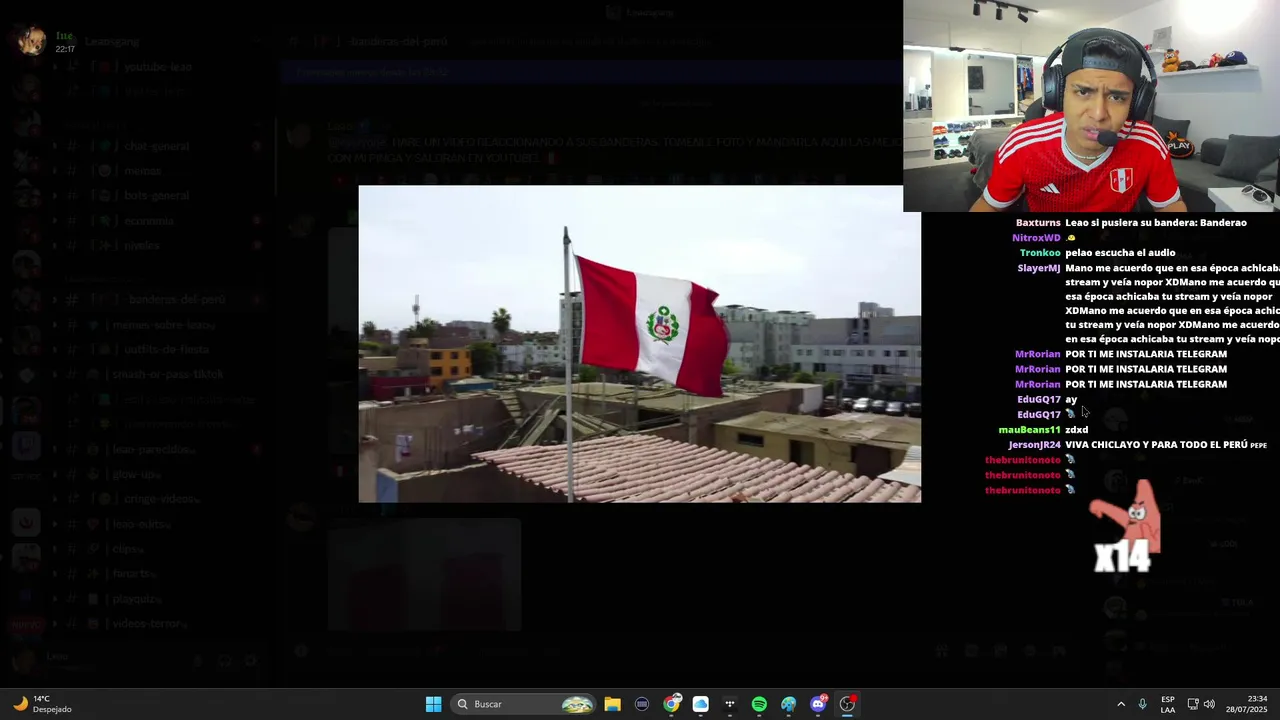Open Google Chrome from the taskbar
Screen dimensions: 1280x720
[672, 704]
